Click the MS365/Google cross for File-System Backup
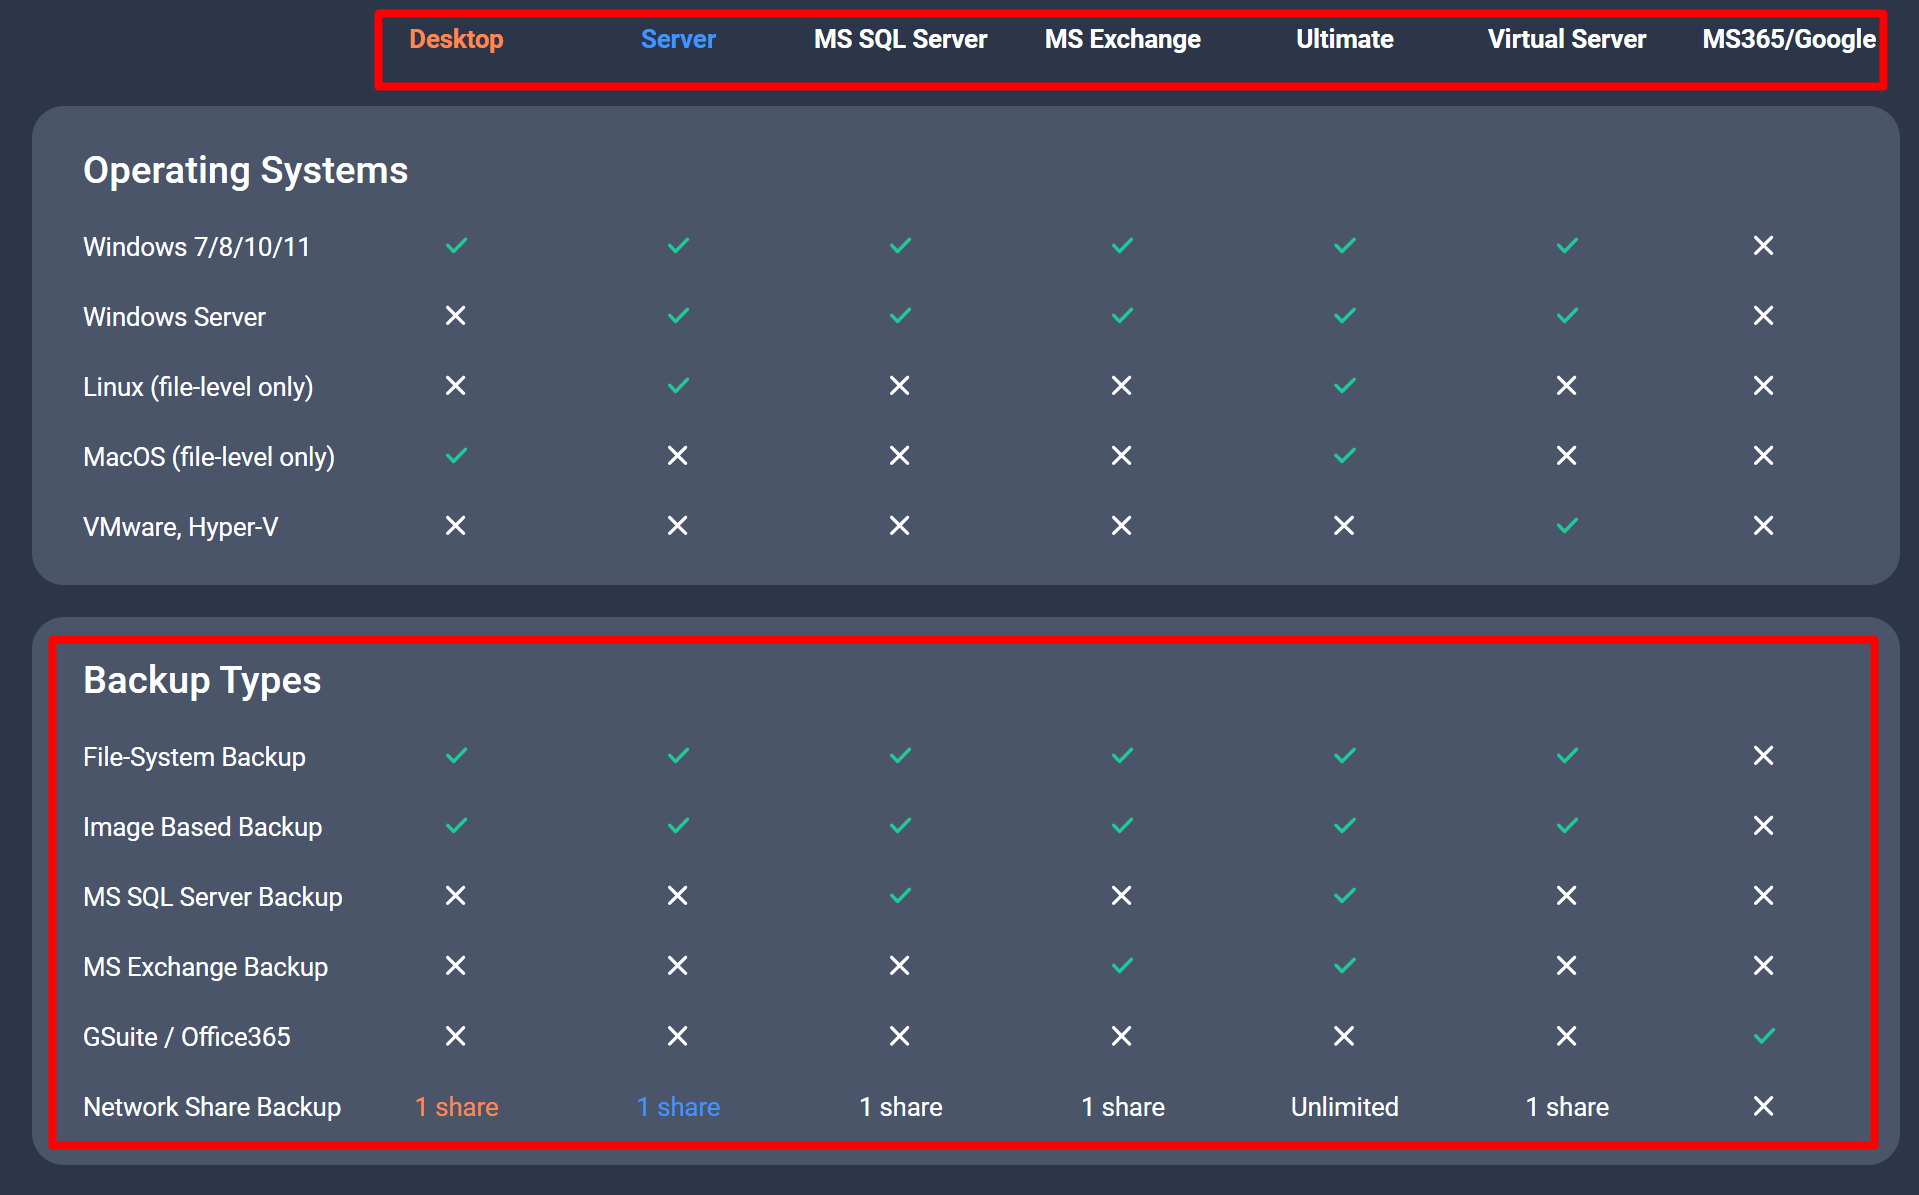Screen dimensions: 1919x1195 (1763, 755)
